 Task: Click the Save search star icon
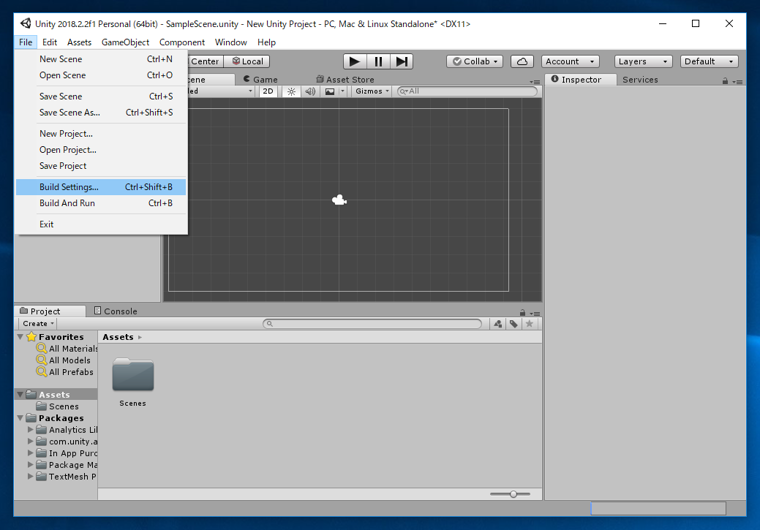pyautogui.click(x=529, y=323)
